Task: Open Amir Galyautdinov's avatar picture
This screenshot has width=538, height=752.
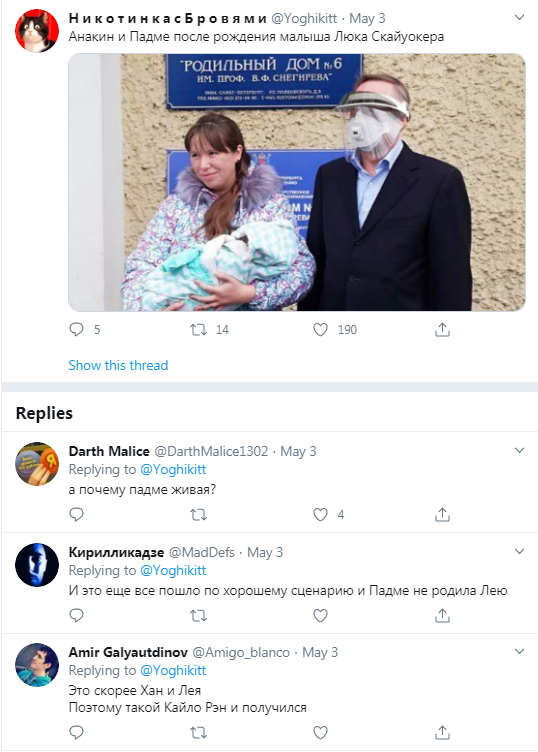Action: [37, 665]
